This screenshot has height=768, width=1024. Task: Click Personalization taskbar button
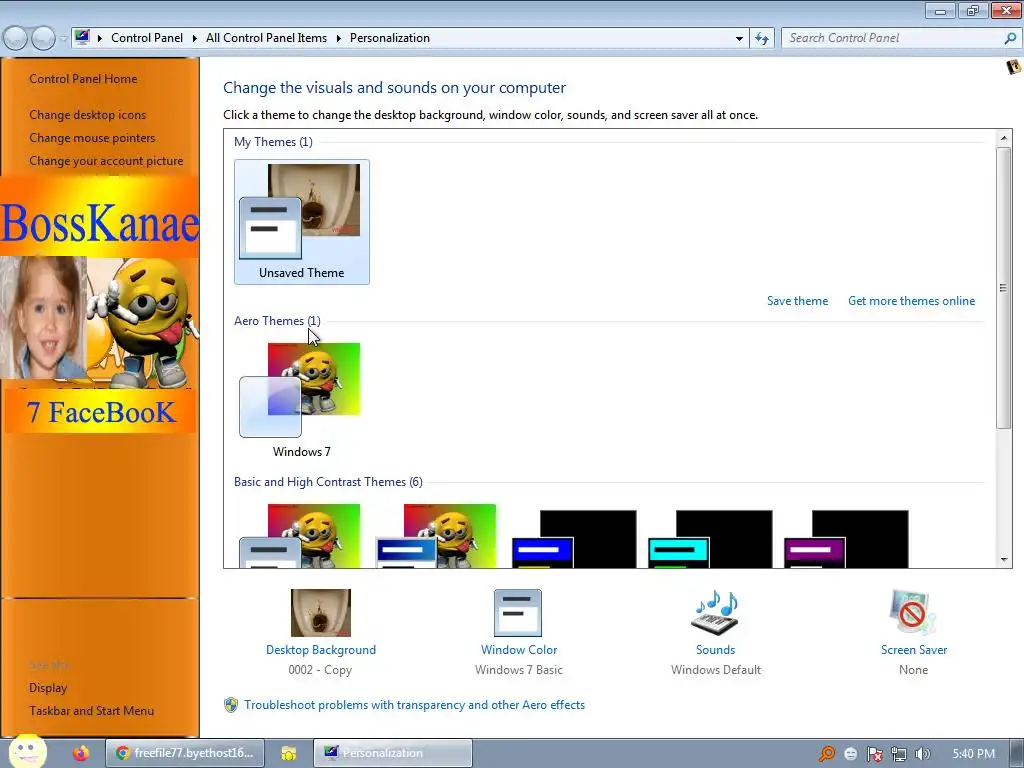tap(392, 753)
